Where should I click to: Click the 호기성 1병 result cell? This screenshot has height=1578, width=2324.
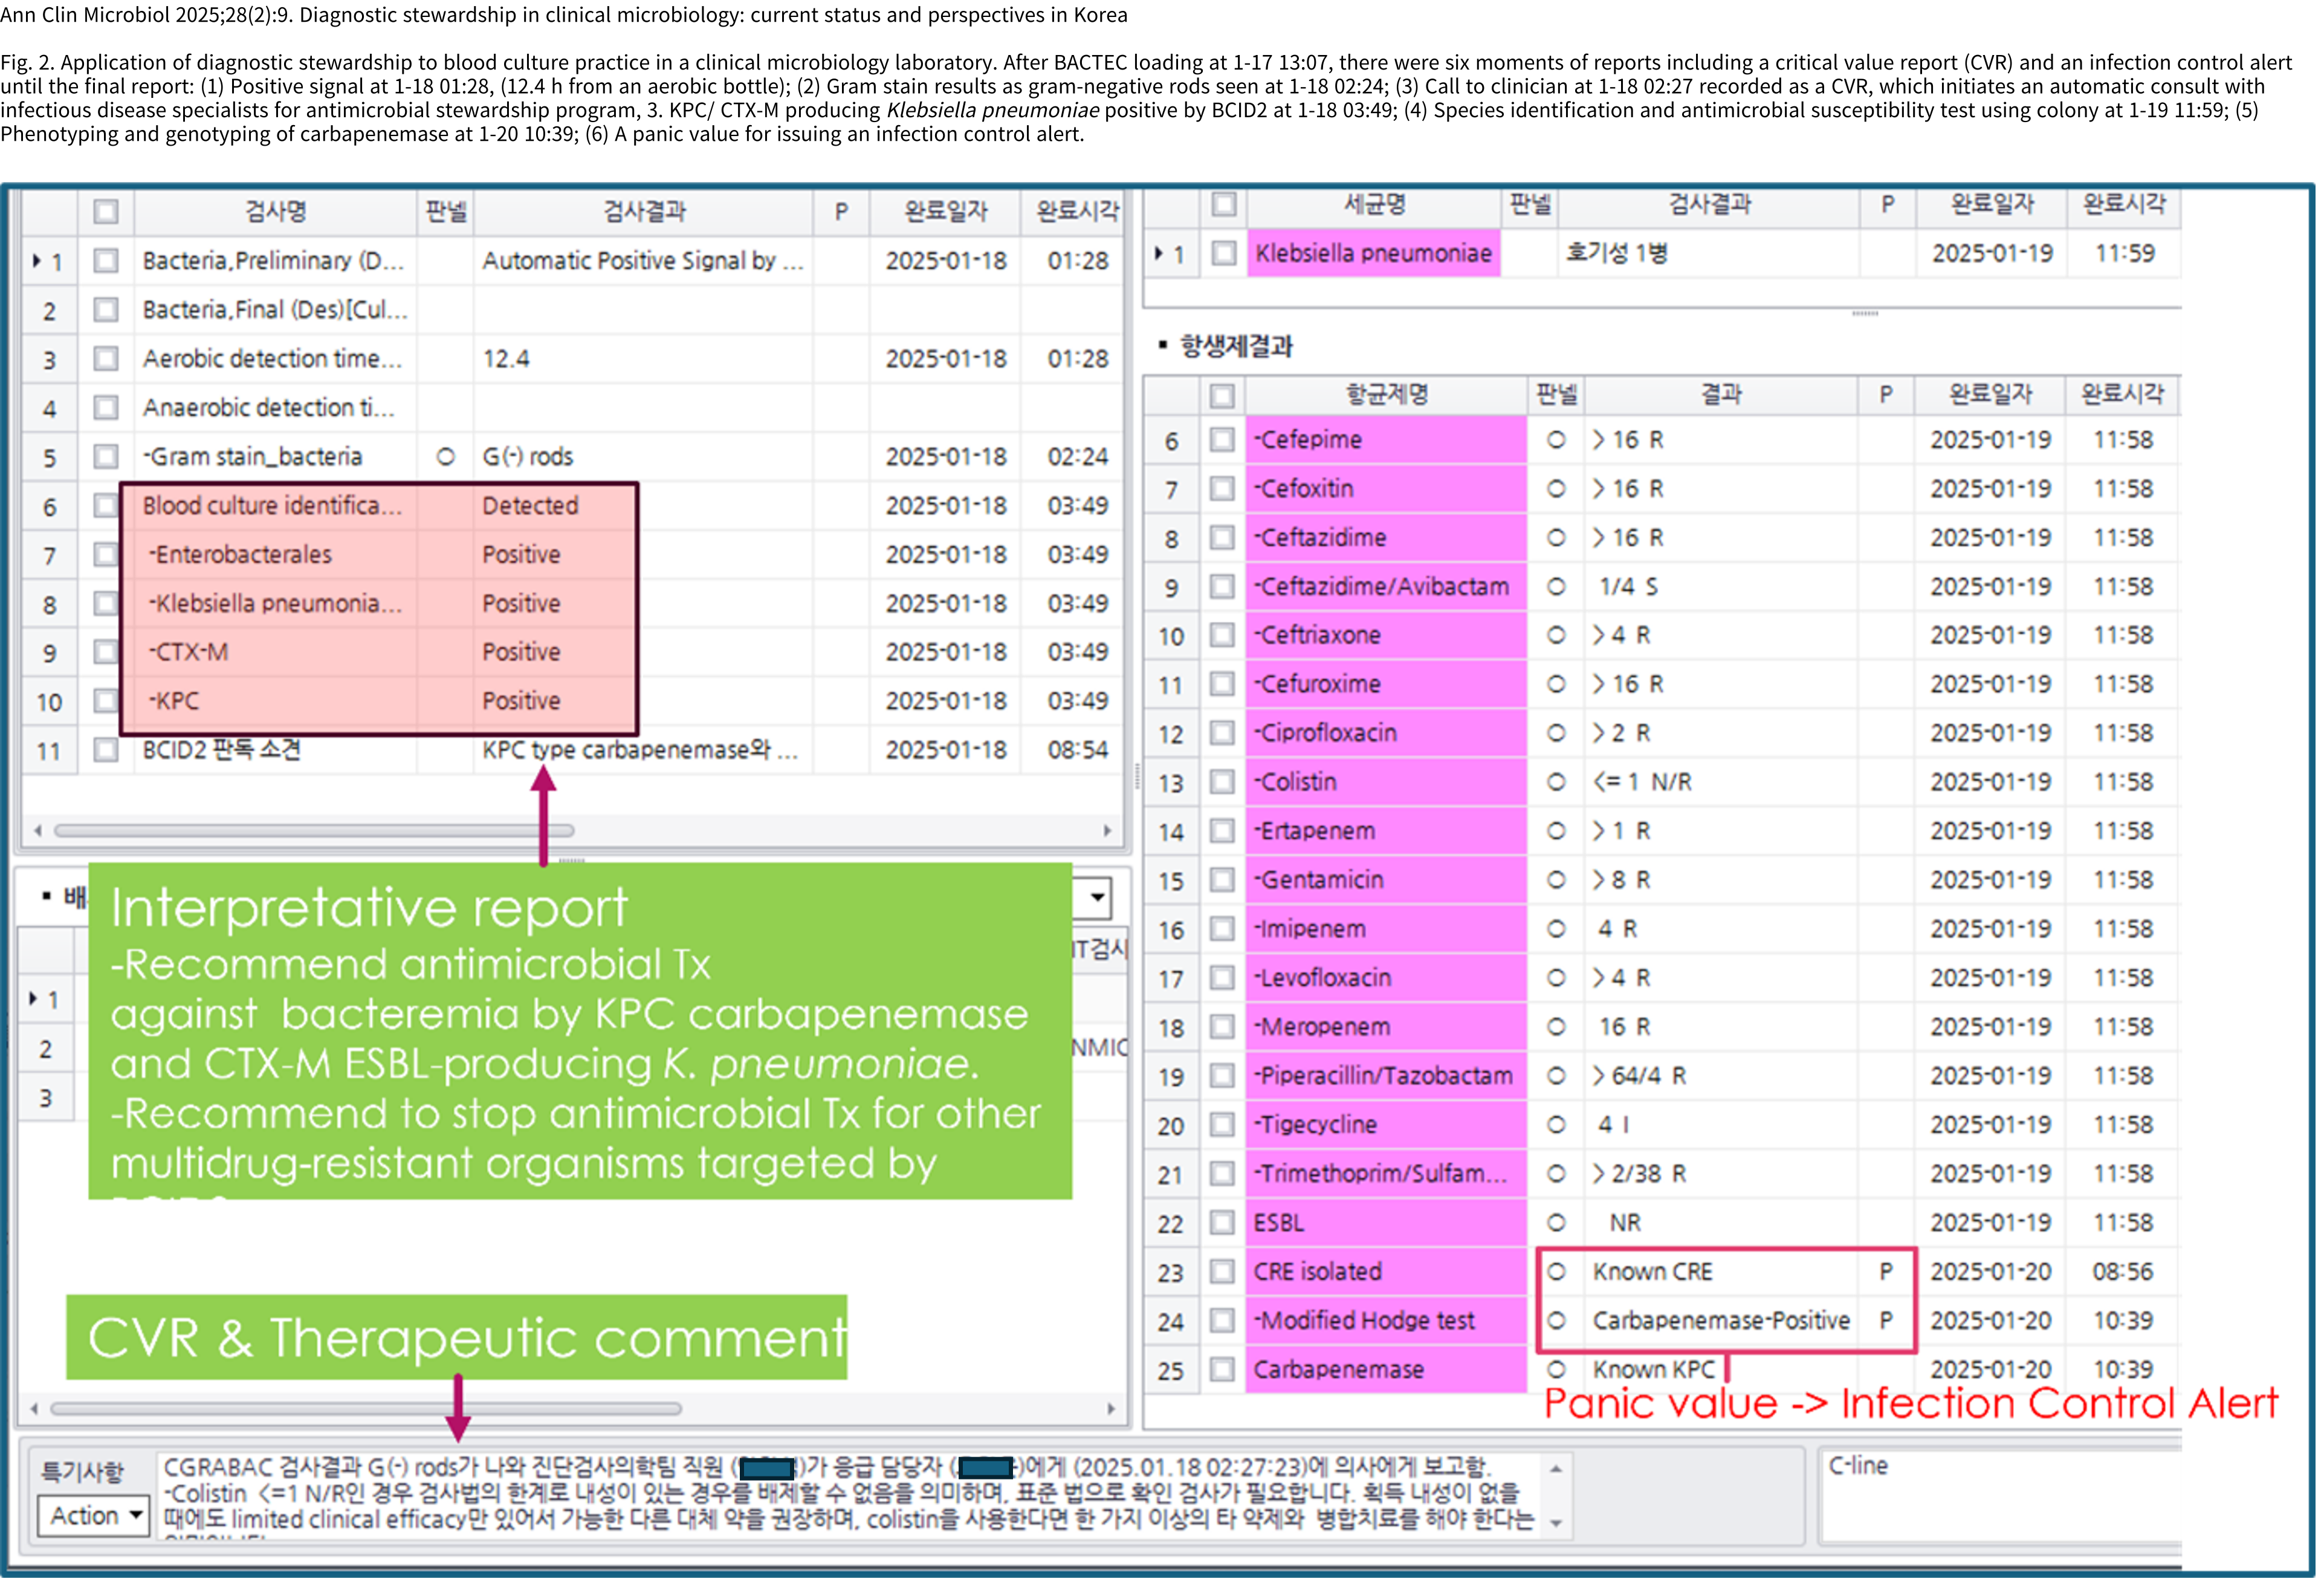click(x=1709, y=253)
